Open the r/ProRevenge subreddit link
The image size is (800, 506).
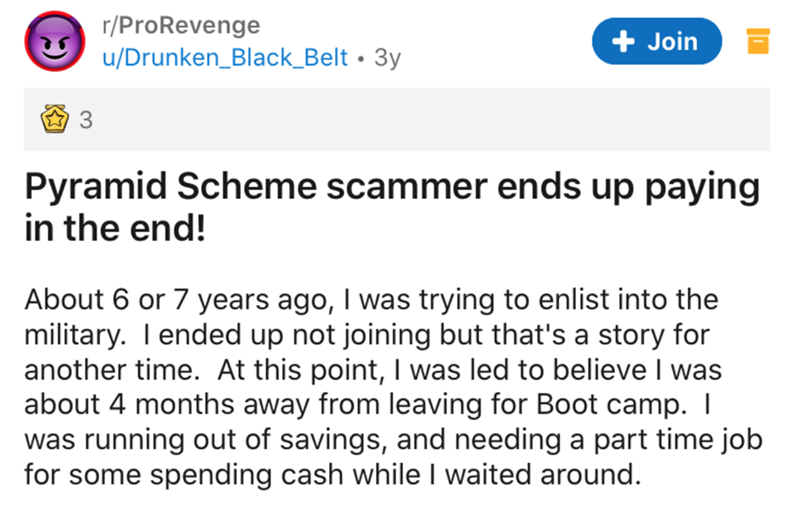coord(180,23)
